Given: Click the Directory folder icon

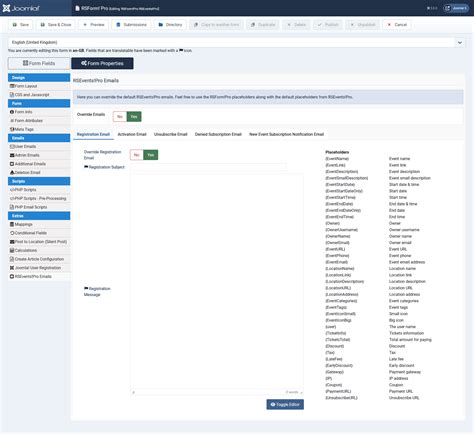Looking at the screenshot, I should click(160, 25).
